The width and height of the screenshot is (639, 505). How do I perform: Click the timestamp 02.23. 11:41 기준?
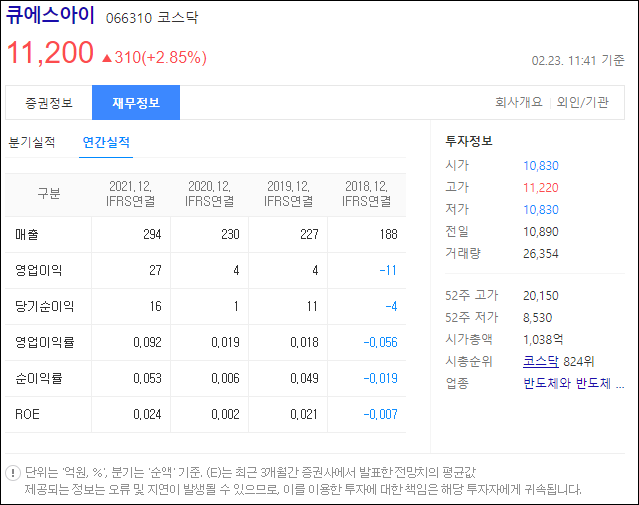[578, 60]
